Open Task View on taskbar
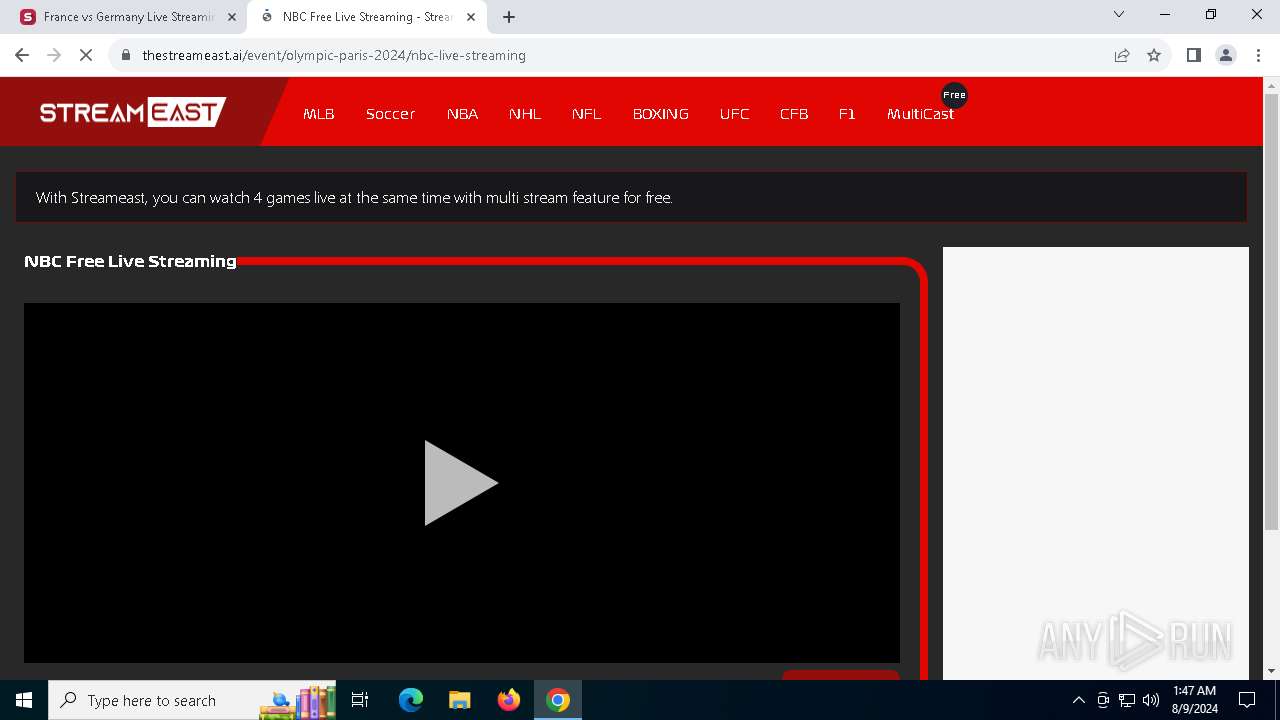This screenshot has height=720, width=1280. click(x=360, y=700)
